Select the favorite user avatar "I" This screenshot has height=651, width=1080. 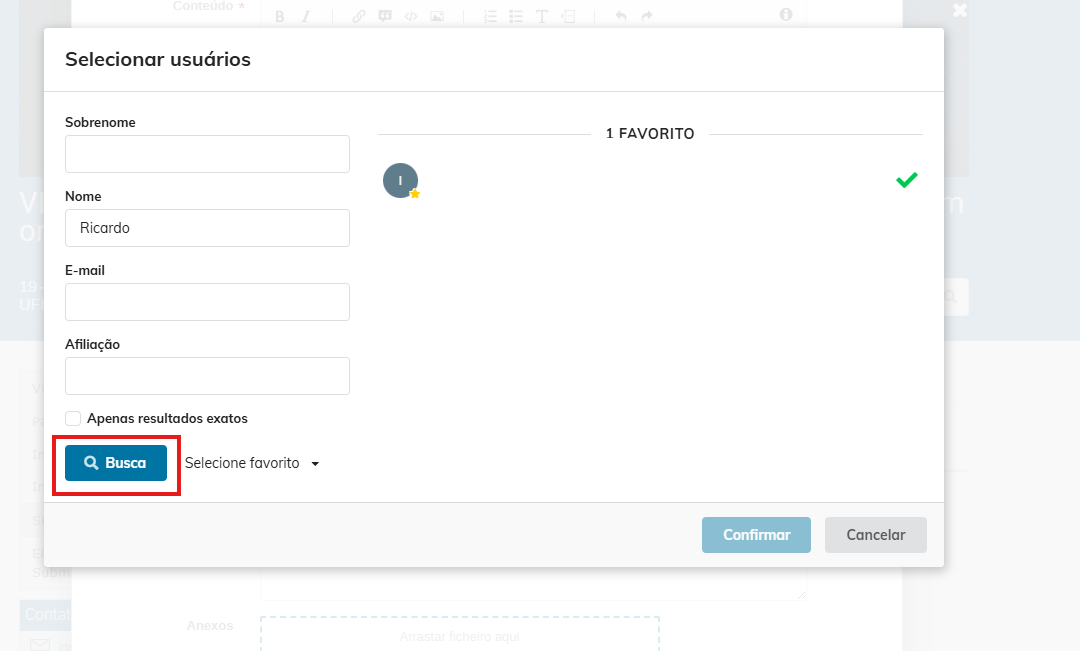[400, 180]
